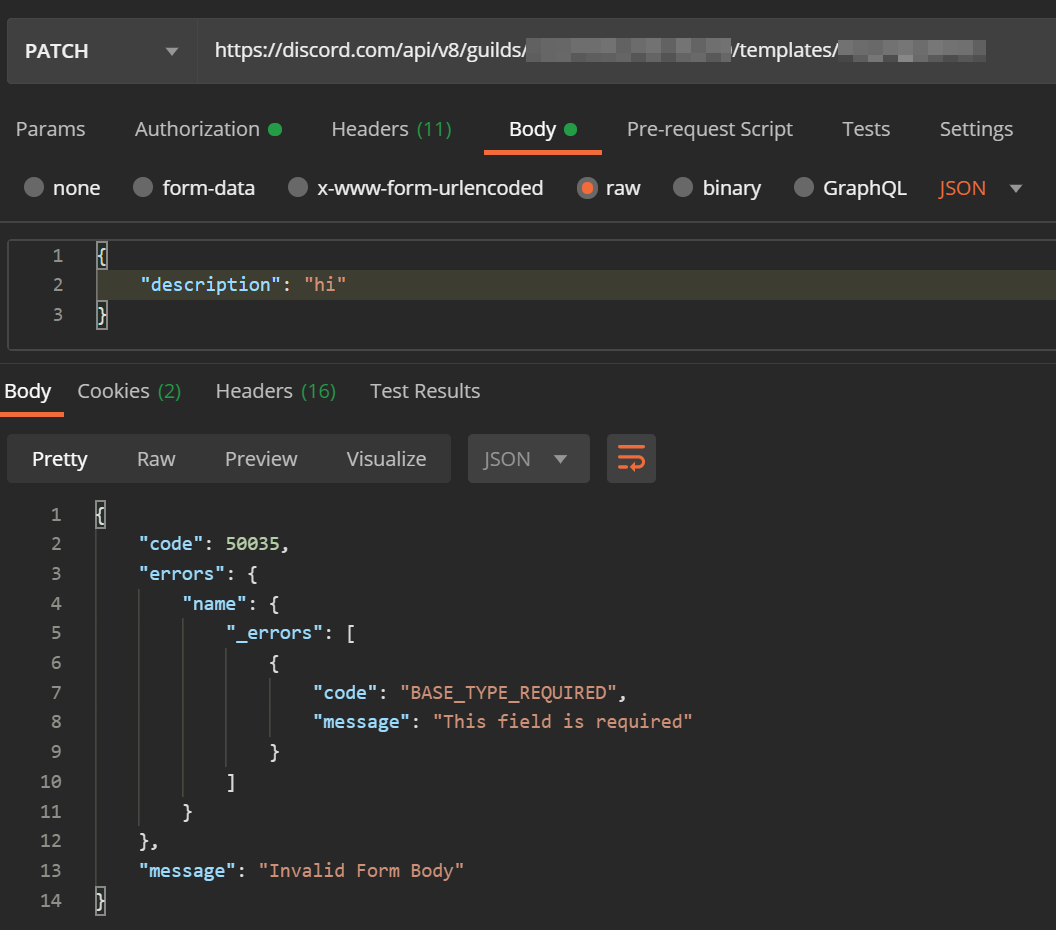Open the PATCH method dropdown

101,51
